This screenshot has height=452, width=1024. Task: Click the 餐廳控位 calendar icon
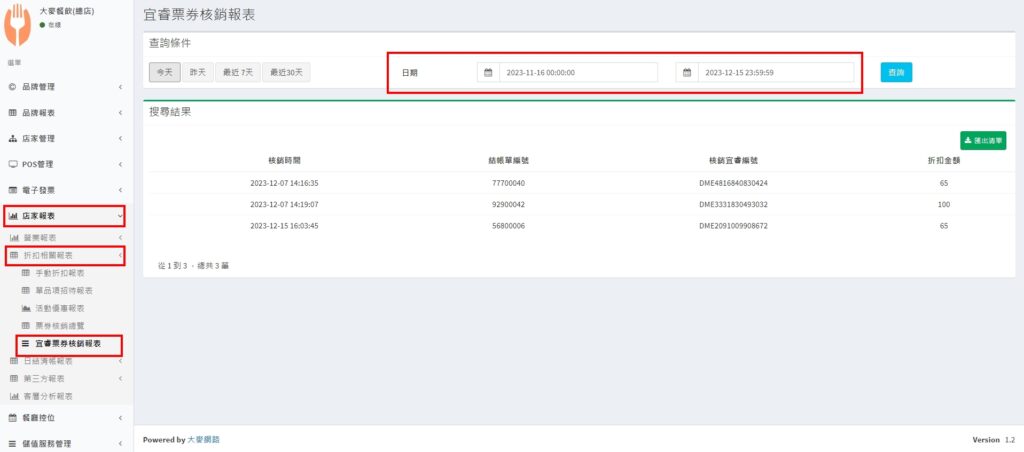click(13, 417)
